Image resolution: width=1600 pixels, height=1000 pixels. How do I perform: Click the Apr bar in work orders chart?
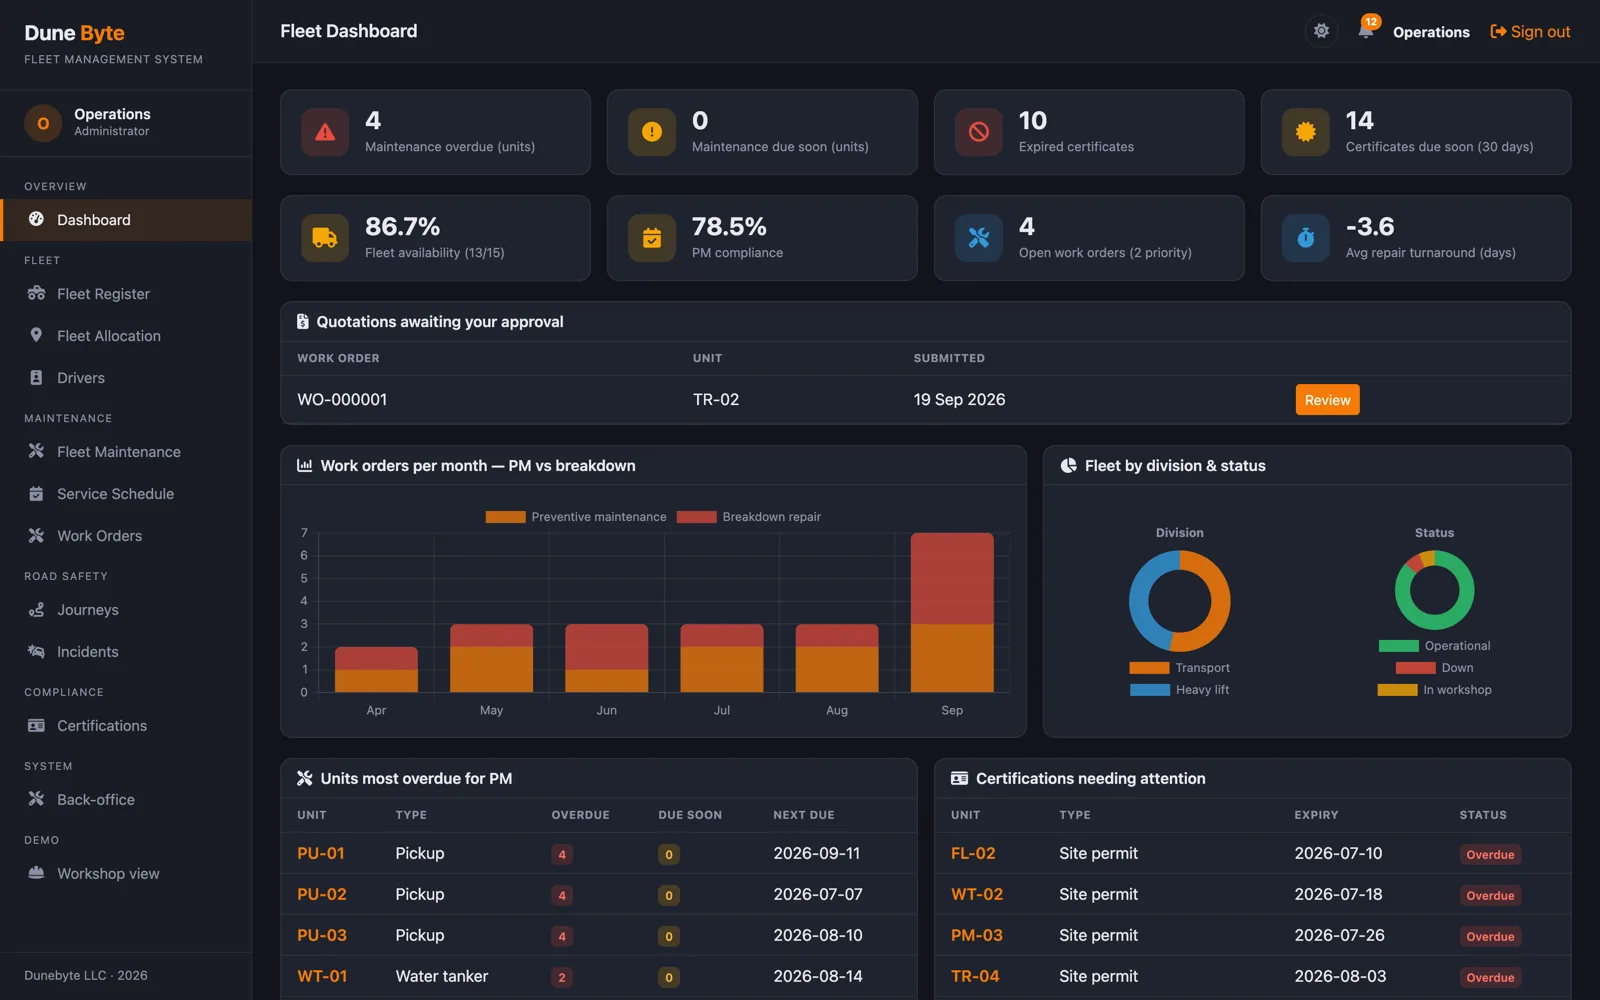pyautogui.click(x=376, y=669)
